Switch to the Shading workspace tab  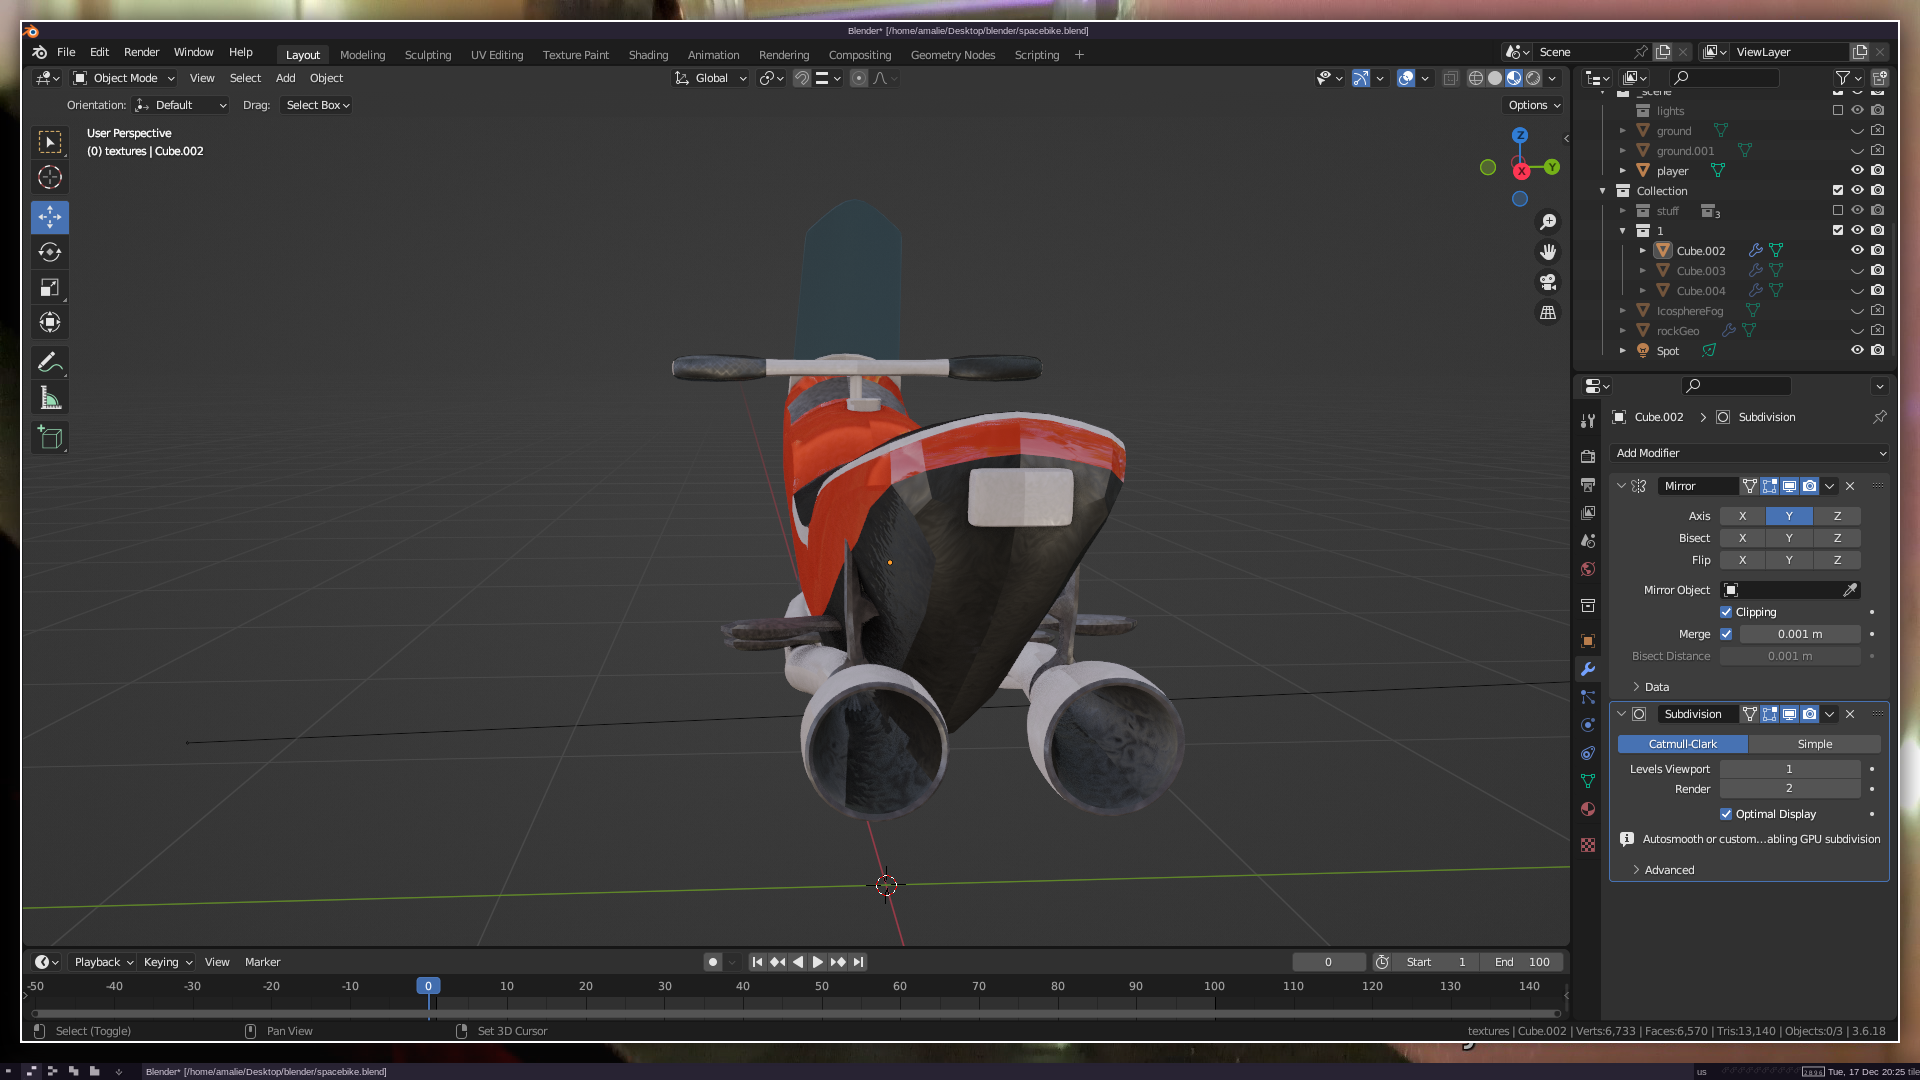tap(648, 55)
